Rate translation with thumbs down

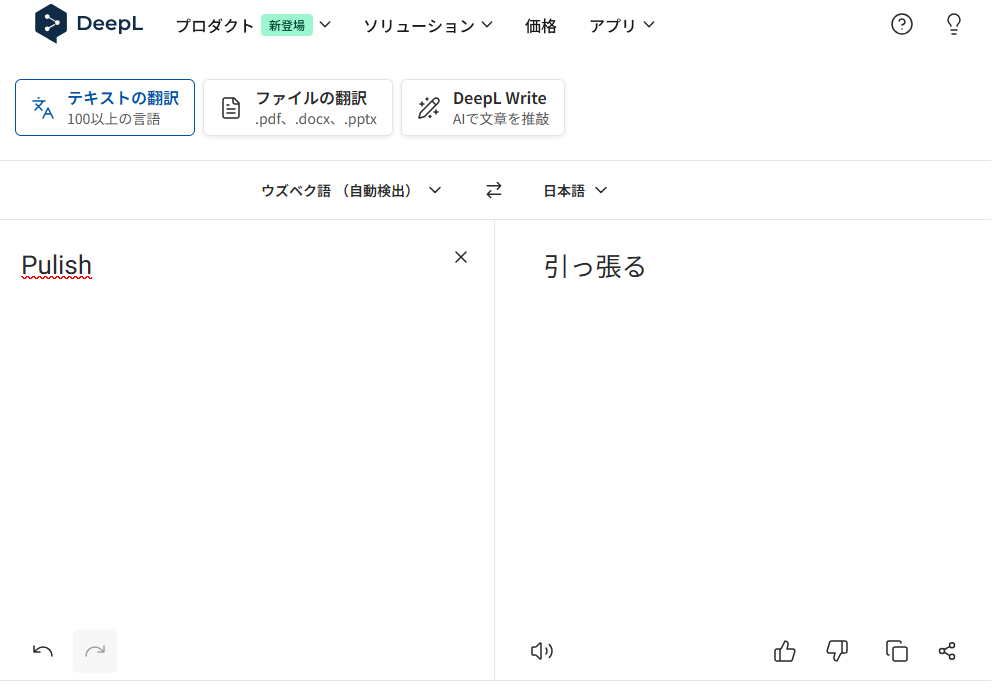pyautogui.click(x=837, y=651)
